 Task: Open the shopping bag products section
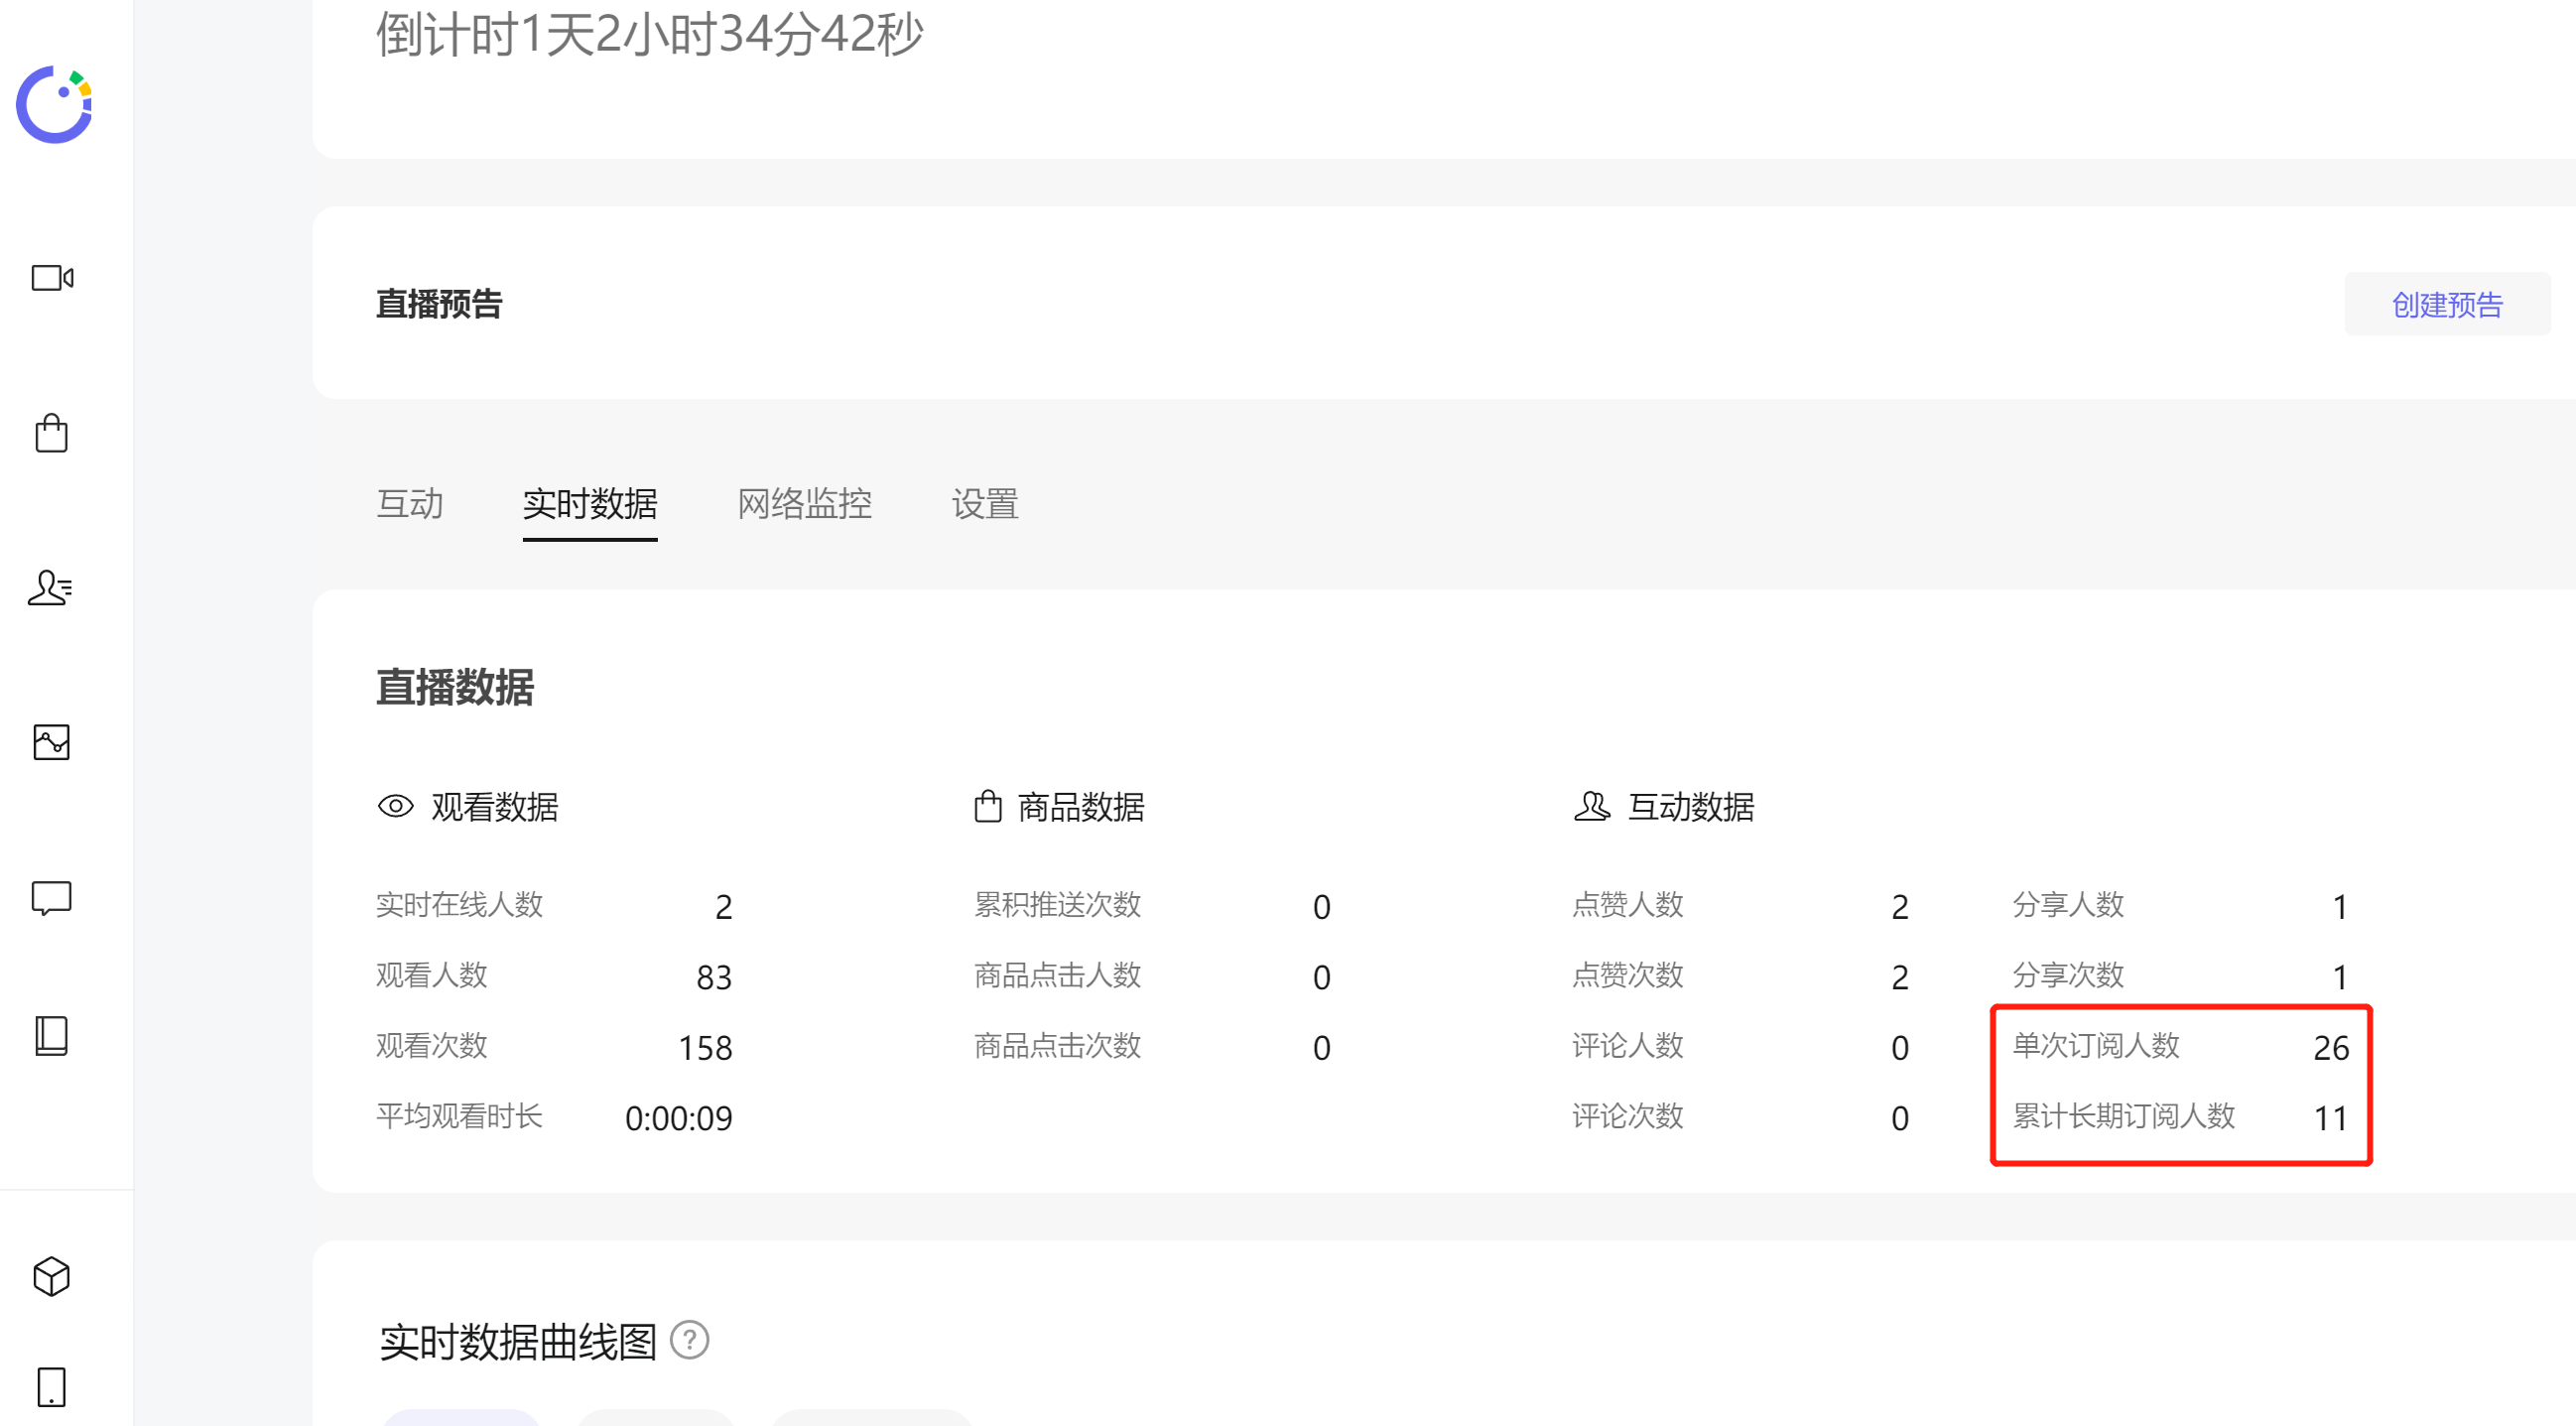[52, 434]
